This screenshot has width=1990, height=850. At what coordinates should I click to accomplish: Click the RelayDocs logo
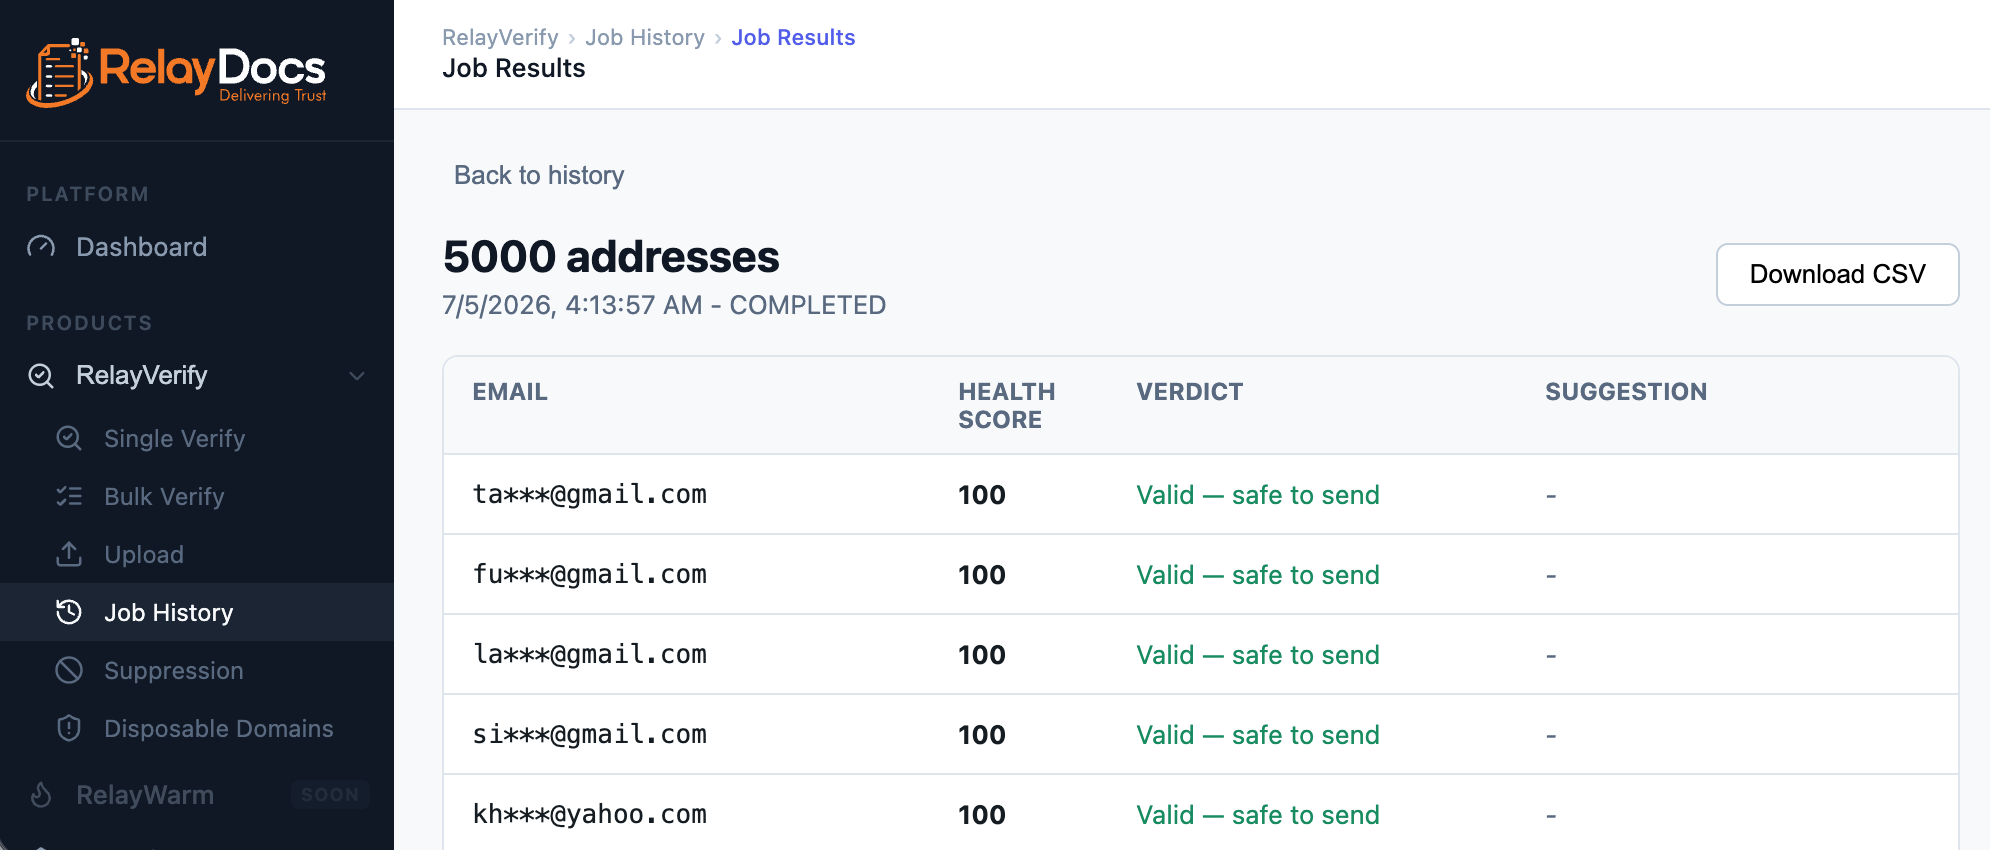[x=176, y=72]
